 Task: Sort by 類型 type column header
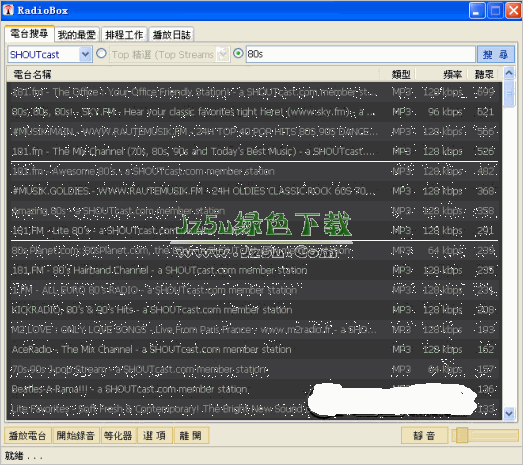pos(398,74)
